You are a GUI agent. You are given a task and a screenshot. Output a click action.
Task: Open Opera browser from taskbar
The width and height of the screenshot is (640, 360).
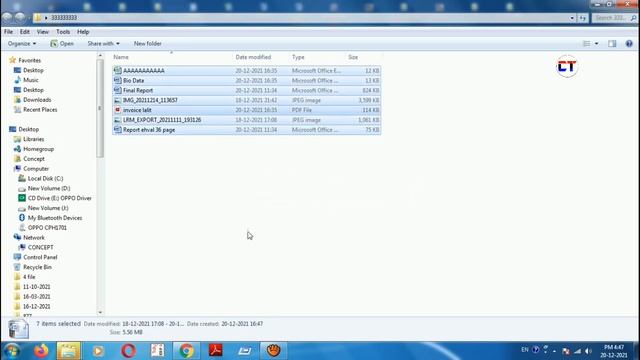tap(128, 351)
